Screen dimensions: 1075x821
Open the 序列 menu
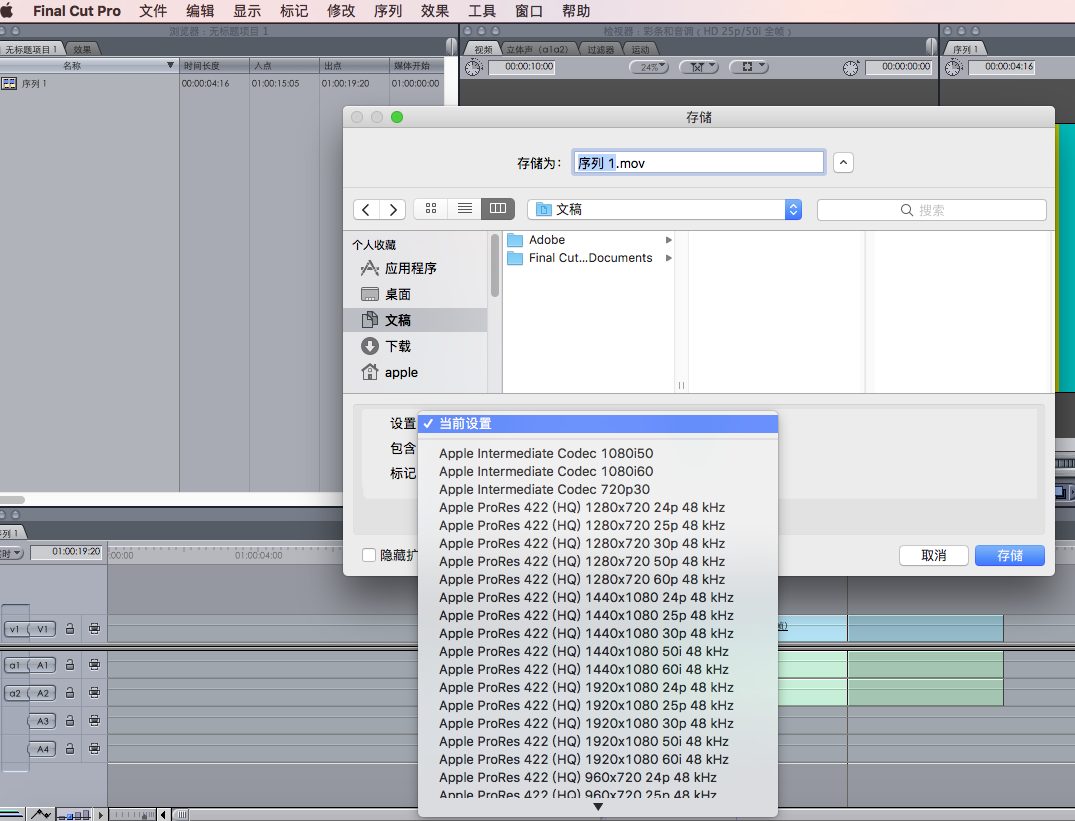388,11
